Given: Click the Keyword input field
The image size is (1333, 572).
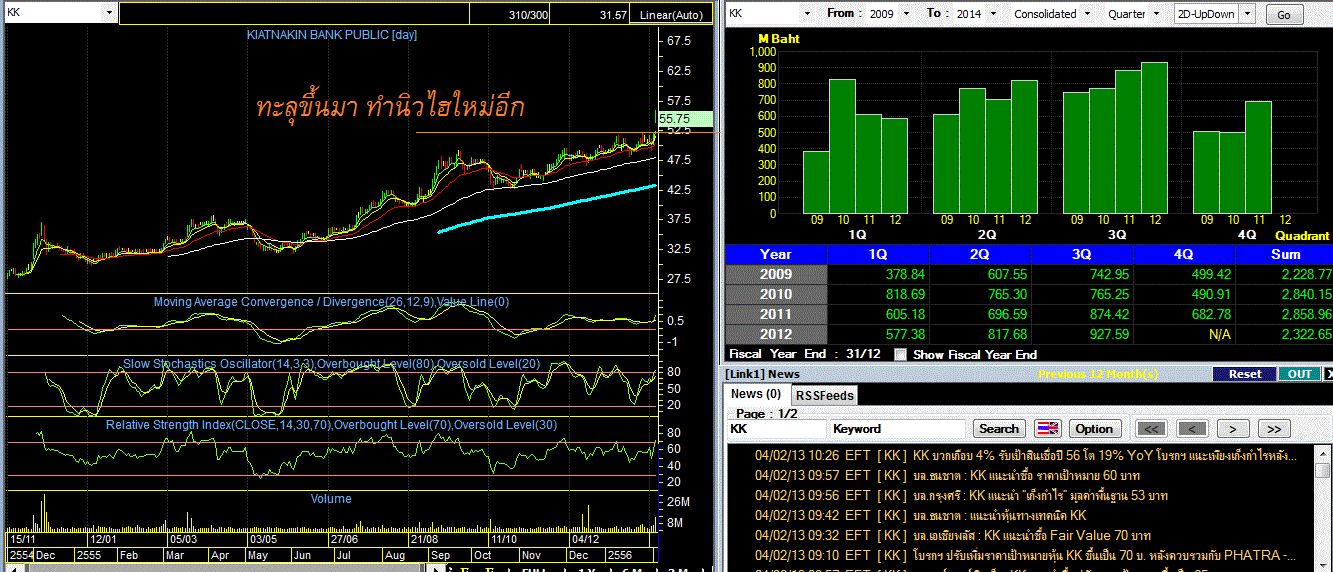Looking at the screenshot, I should pyautogui.click(x=897, y=428).
